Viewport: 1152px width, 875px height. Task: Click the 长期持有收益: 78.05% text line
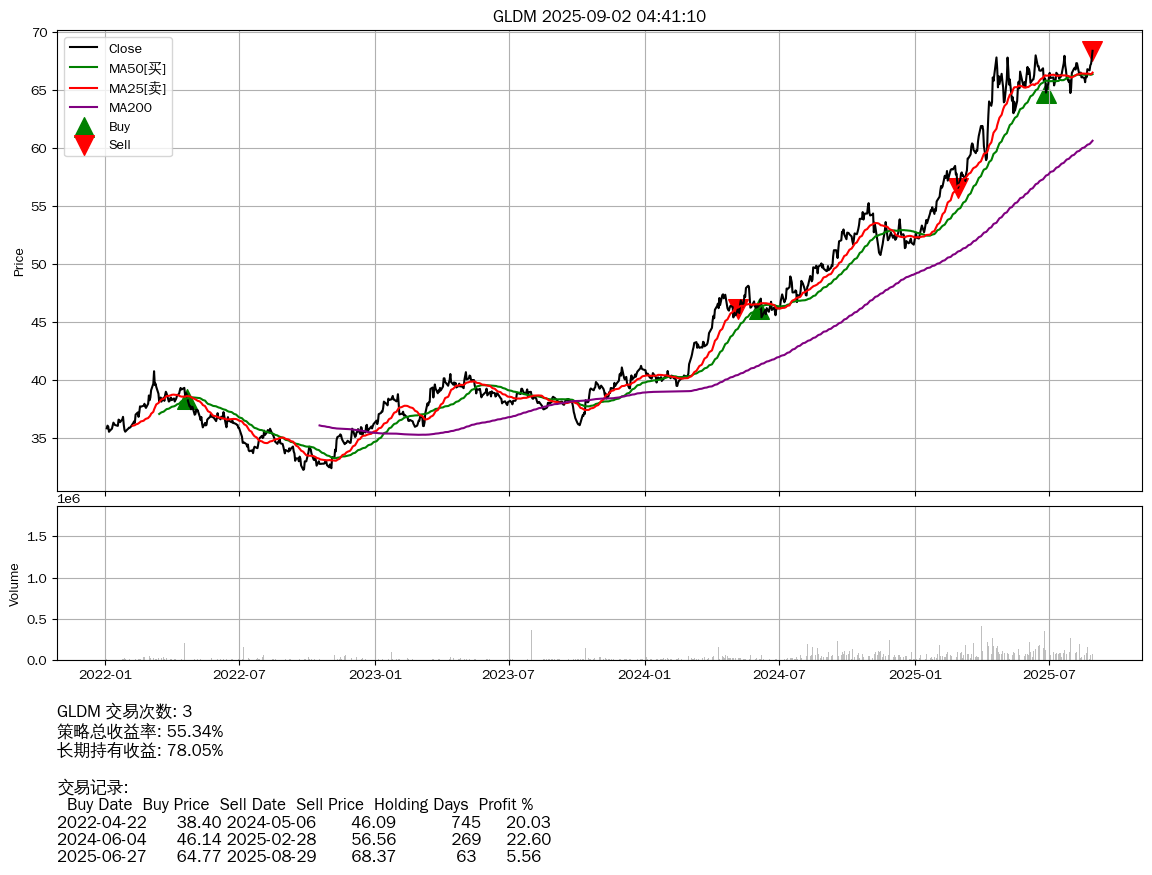(140, 750)
